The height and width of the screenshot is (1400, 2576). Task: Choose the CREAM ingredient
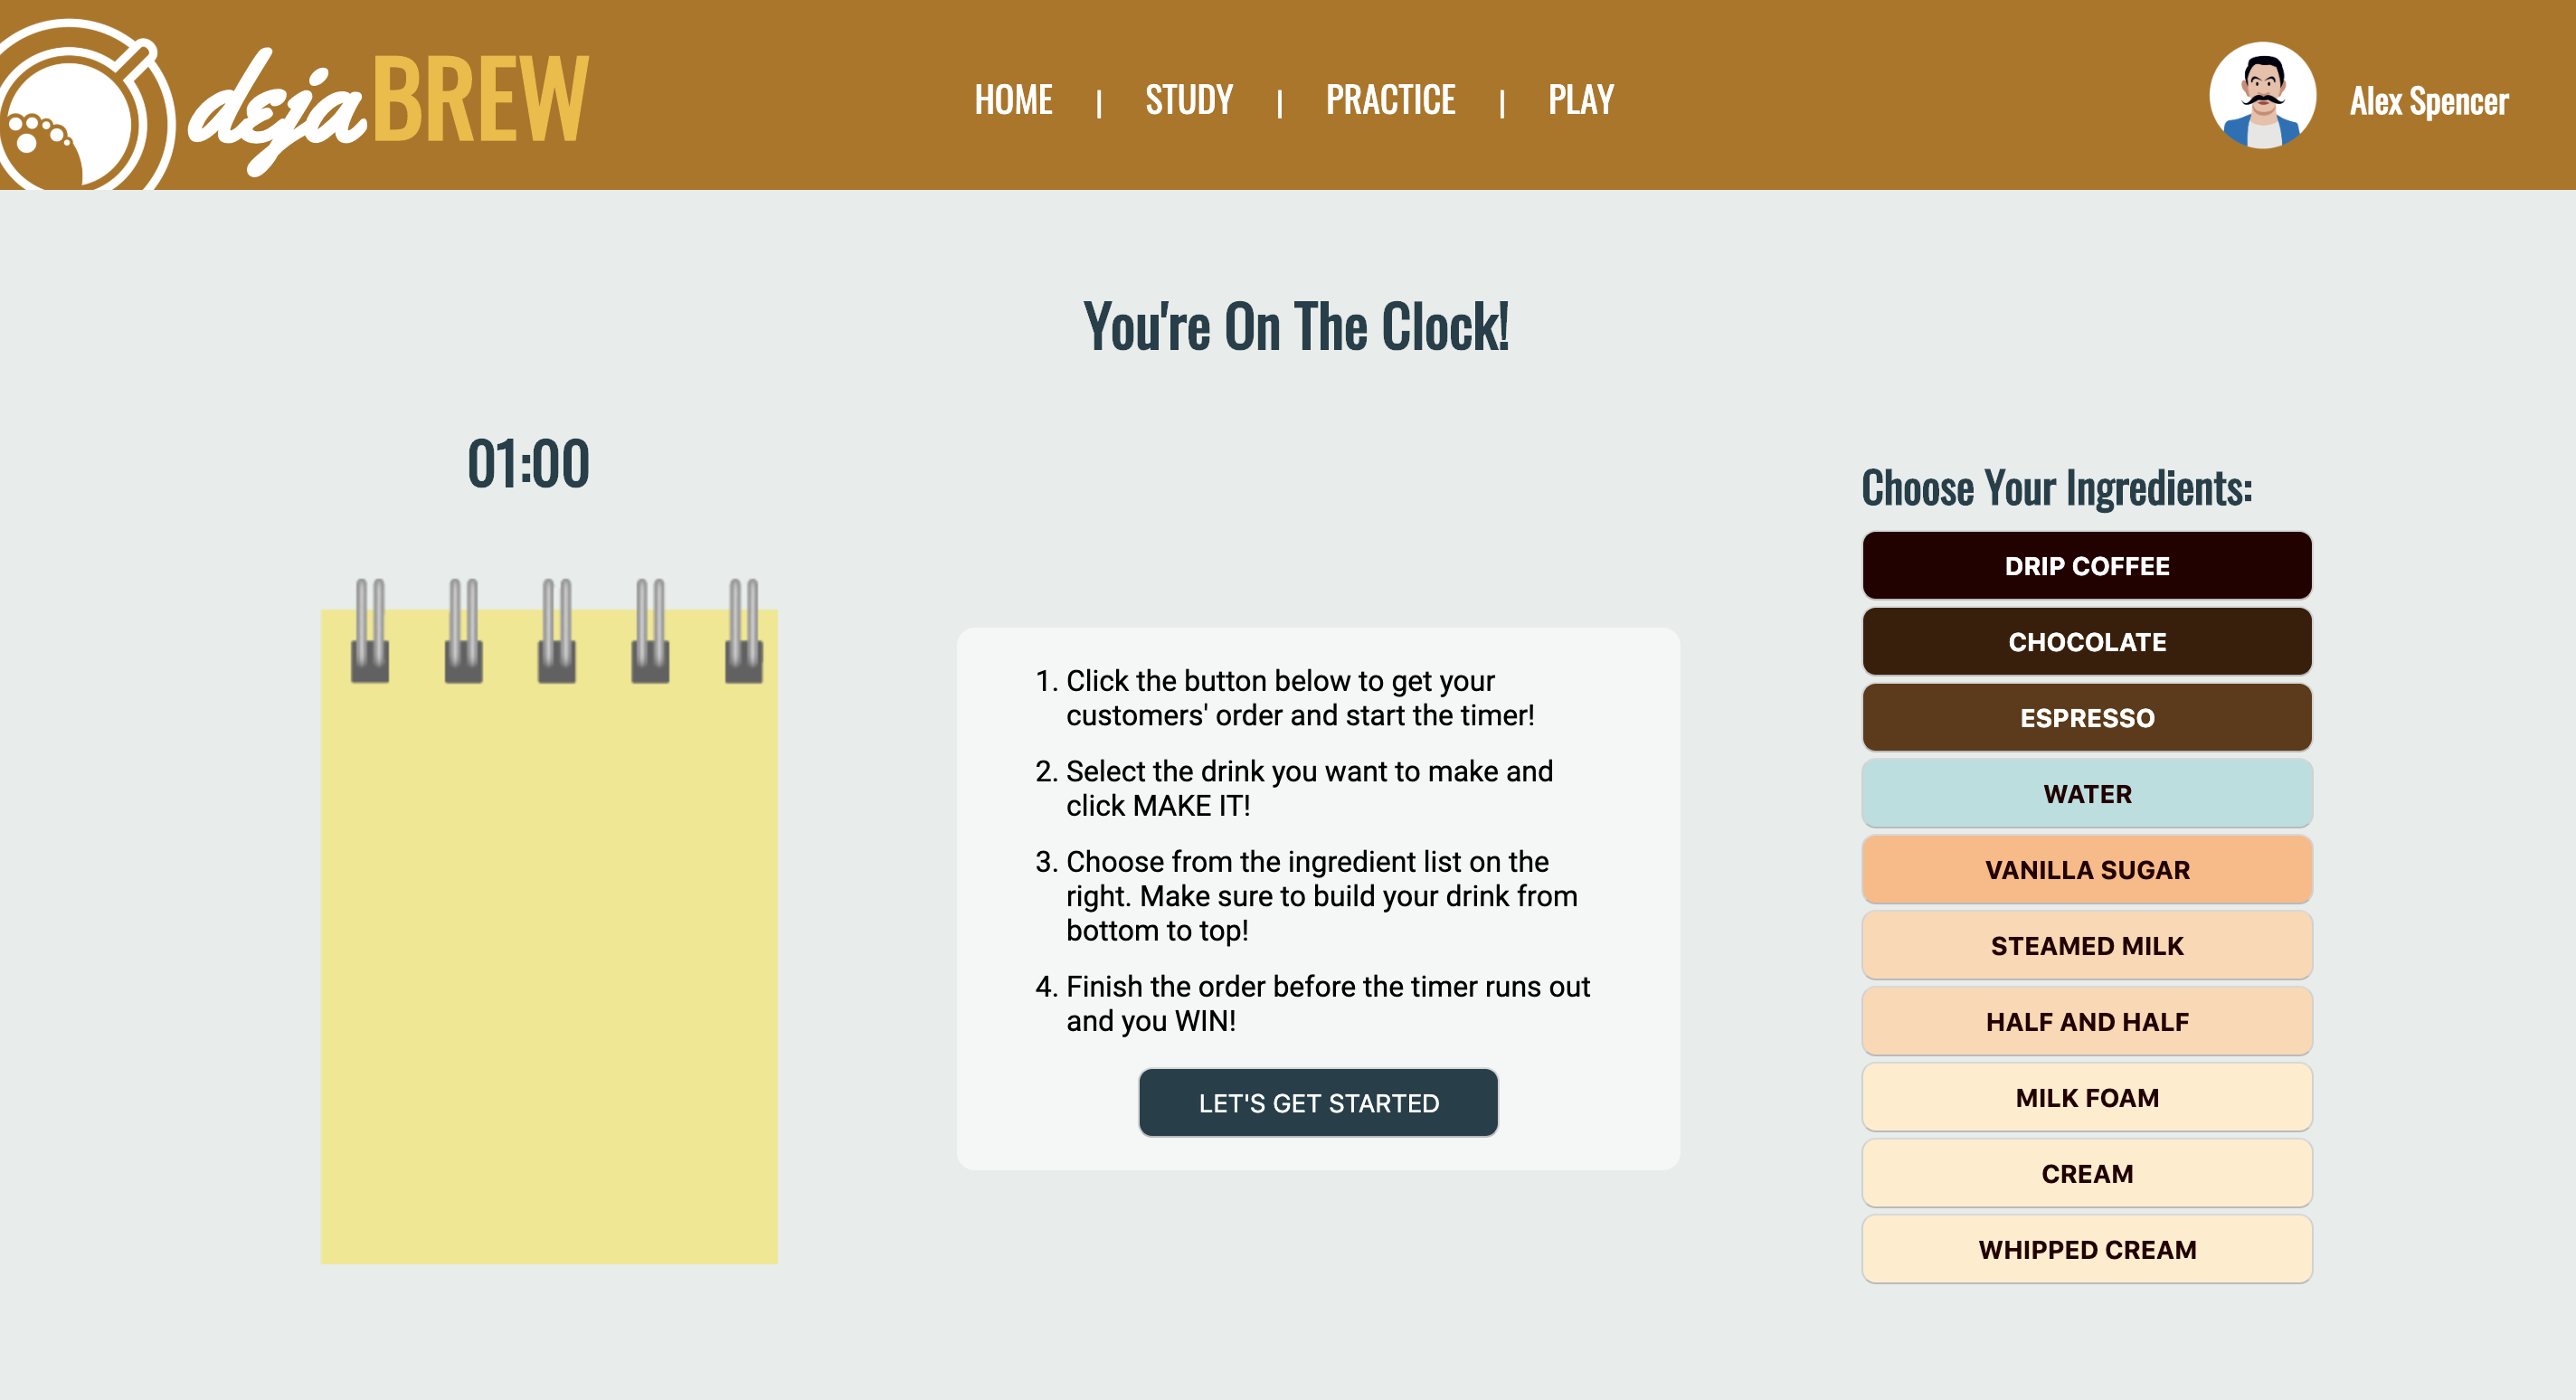coord(2087,1174)
